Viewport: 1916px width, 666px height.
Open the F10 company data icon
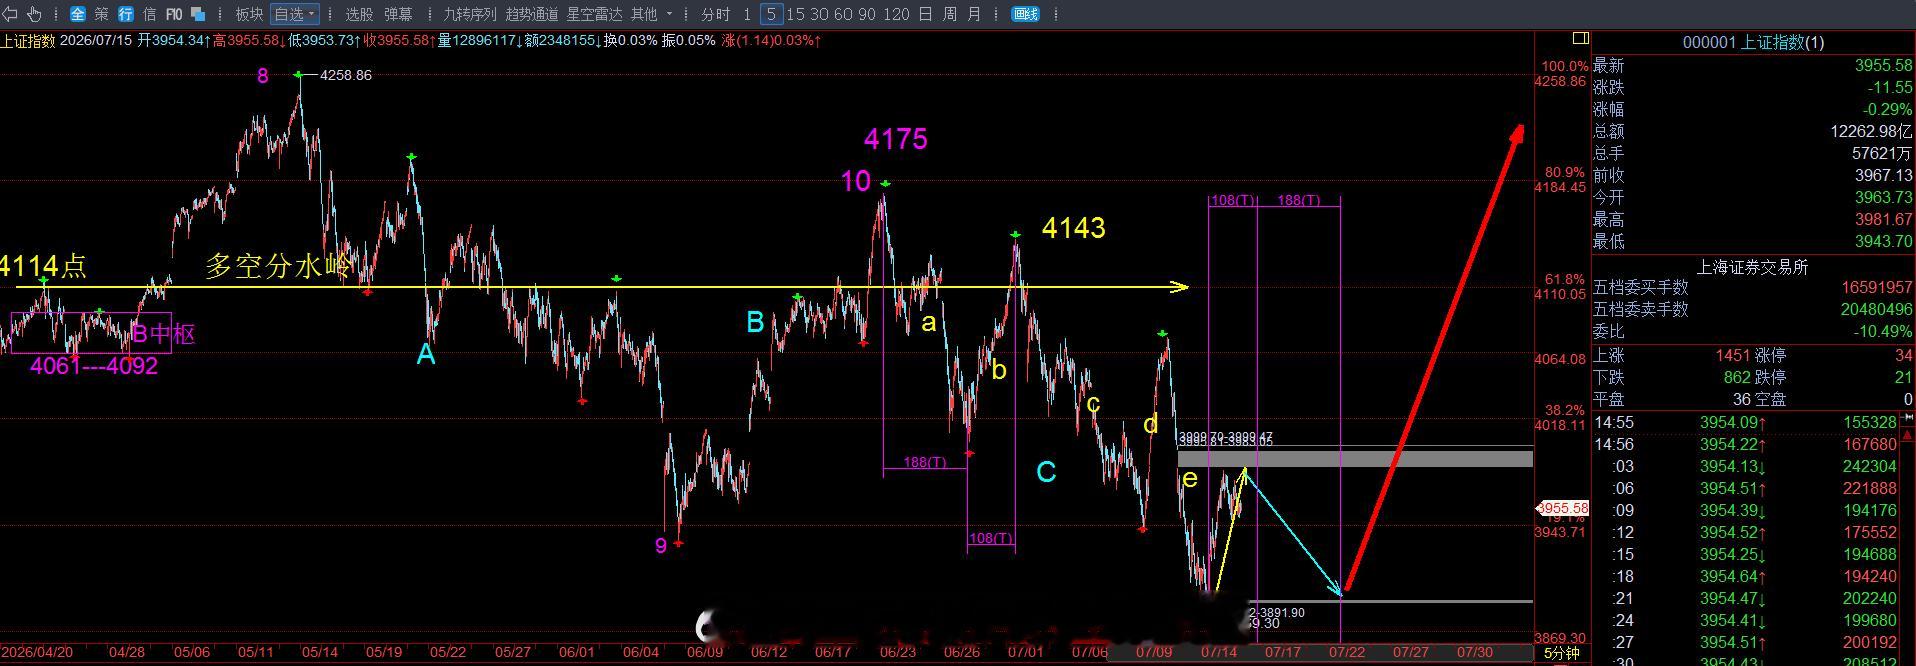(x=174, y=14)
